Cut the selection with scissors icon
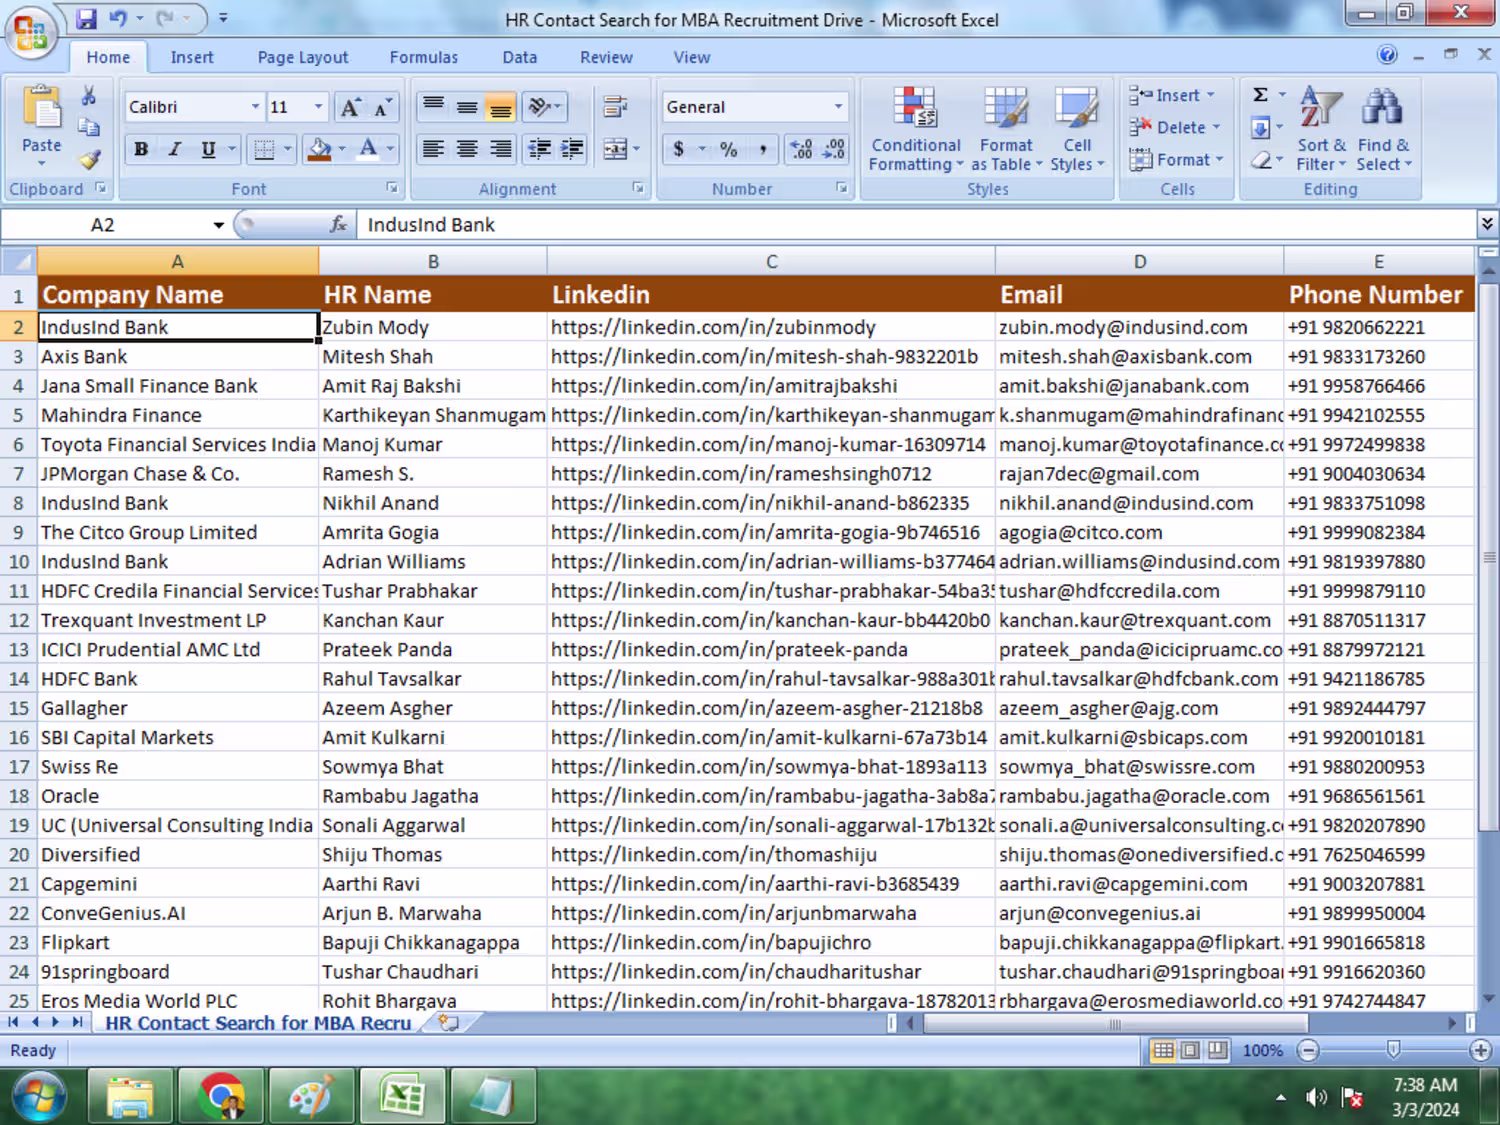The height and width of the screenshot is (1125, 1500). pyautogui.click(x=89, y=96)
